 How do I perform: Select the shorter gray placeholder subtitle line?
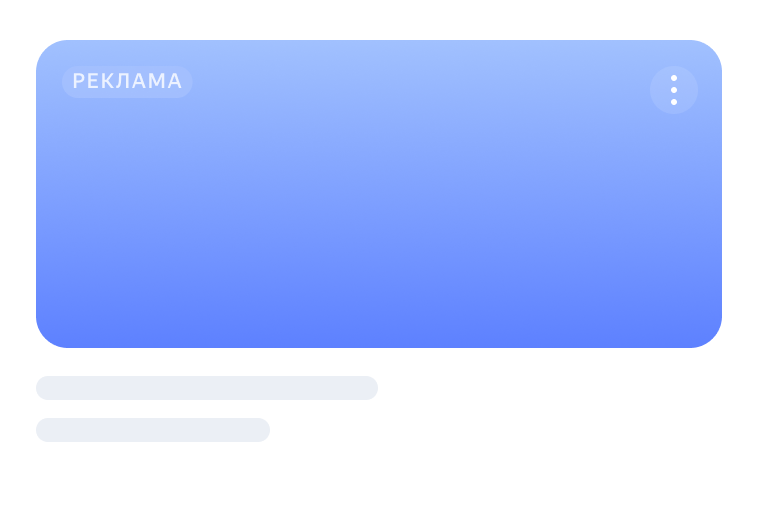pyautogui.click(x=153, y=430)
